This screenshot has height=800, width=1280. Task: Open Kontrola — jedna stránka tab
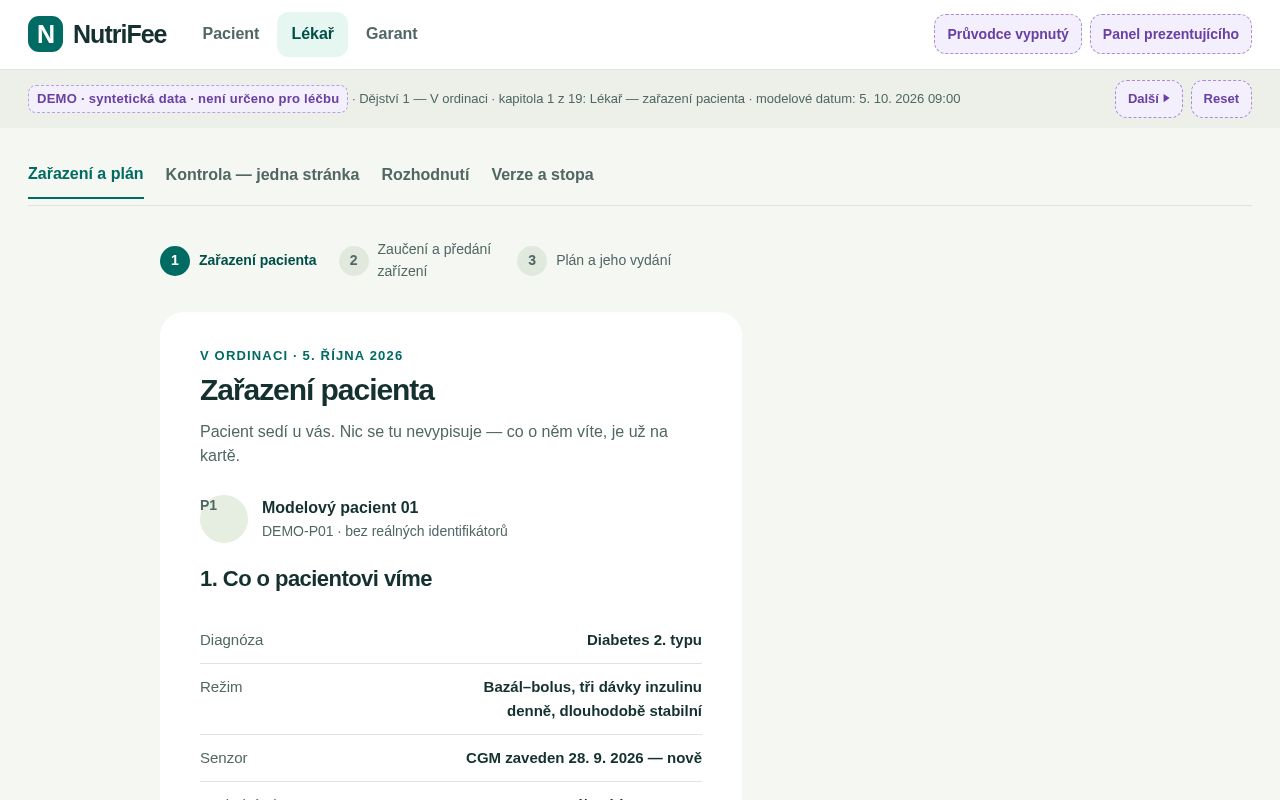click(x=262, y=174)
